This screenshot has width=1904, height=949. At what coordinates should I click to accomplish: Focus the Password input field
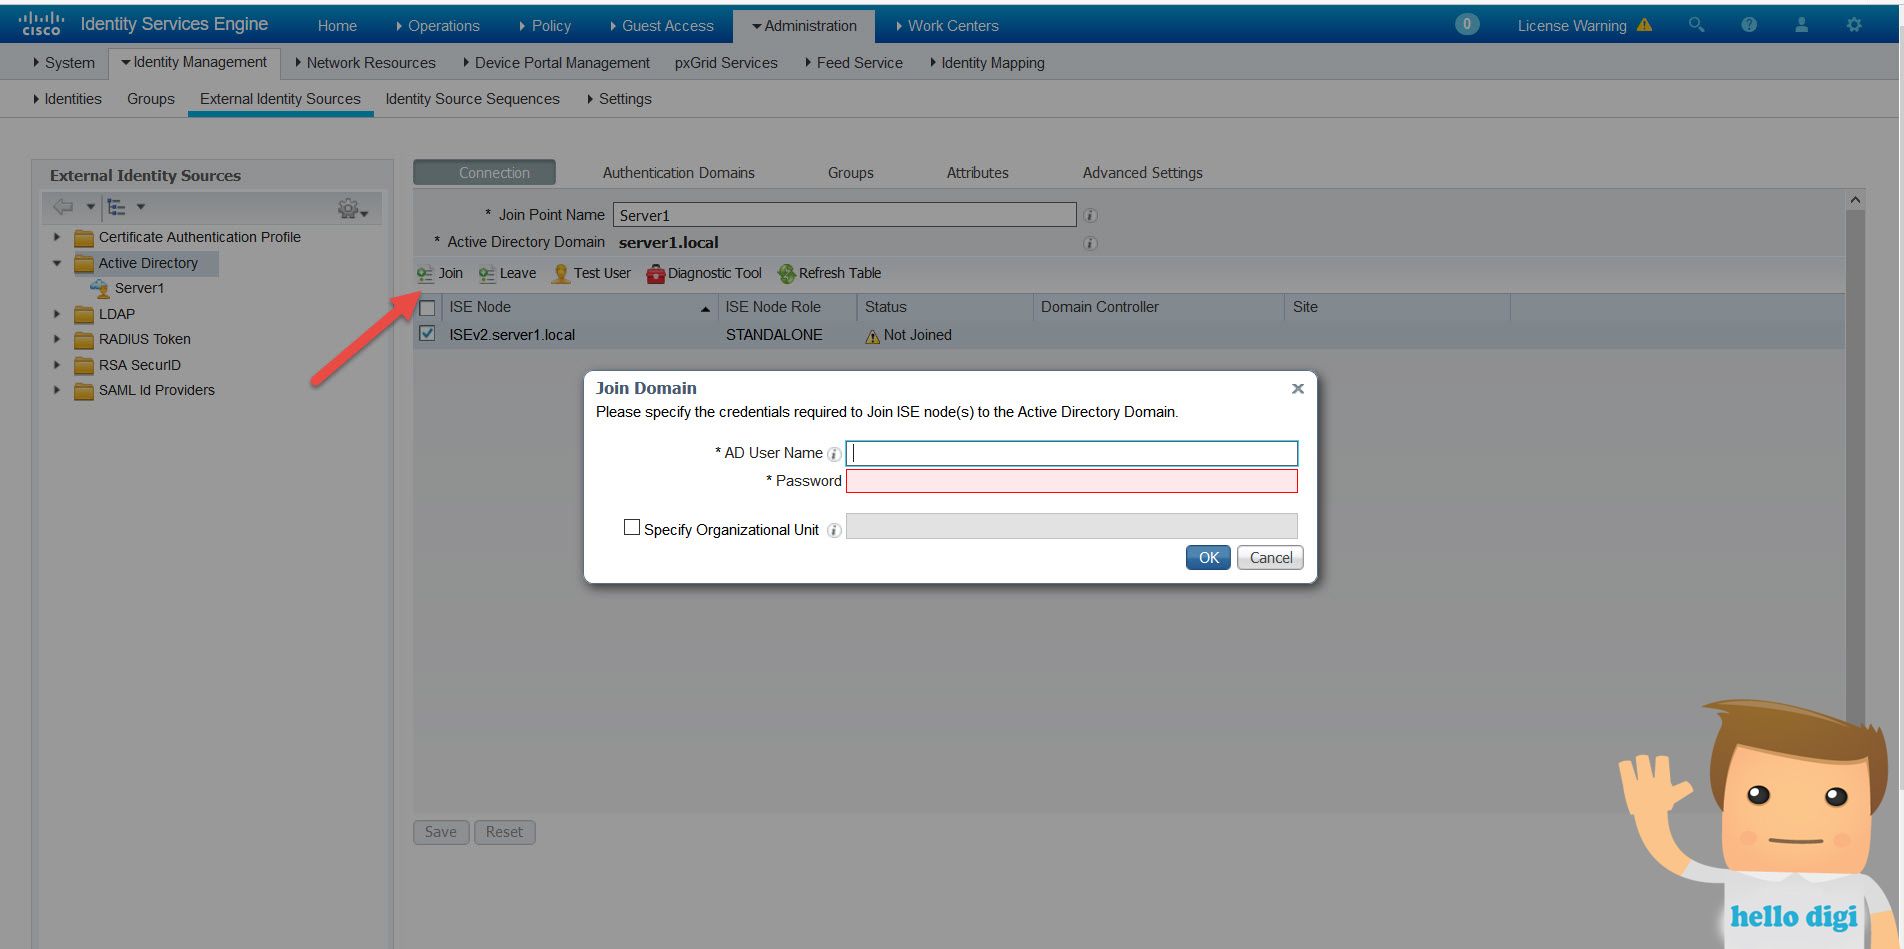point(1072,481)
